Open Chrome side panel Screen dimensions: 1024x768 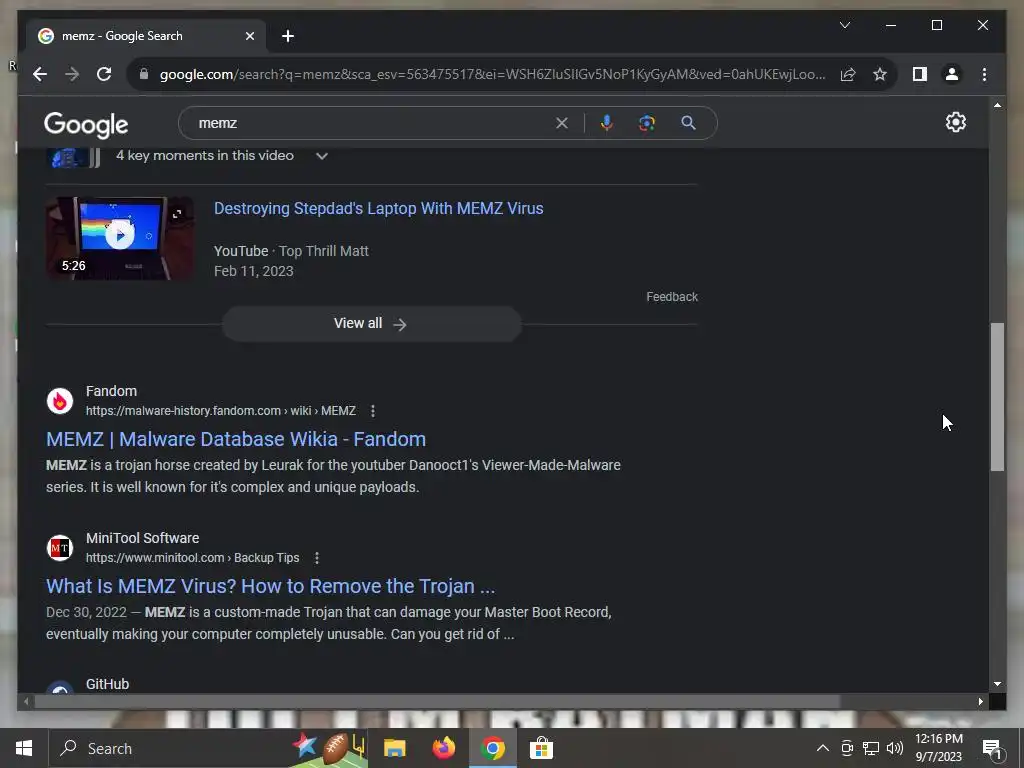click(x=920, y=74)
